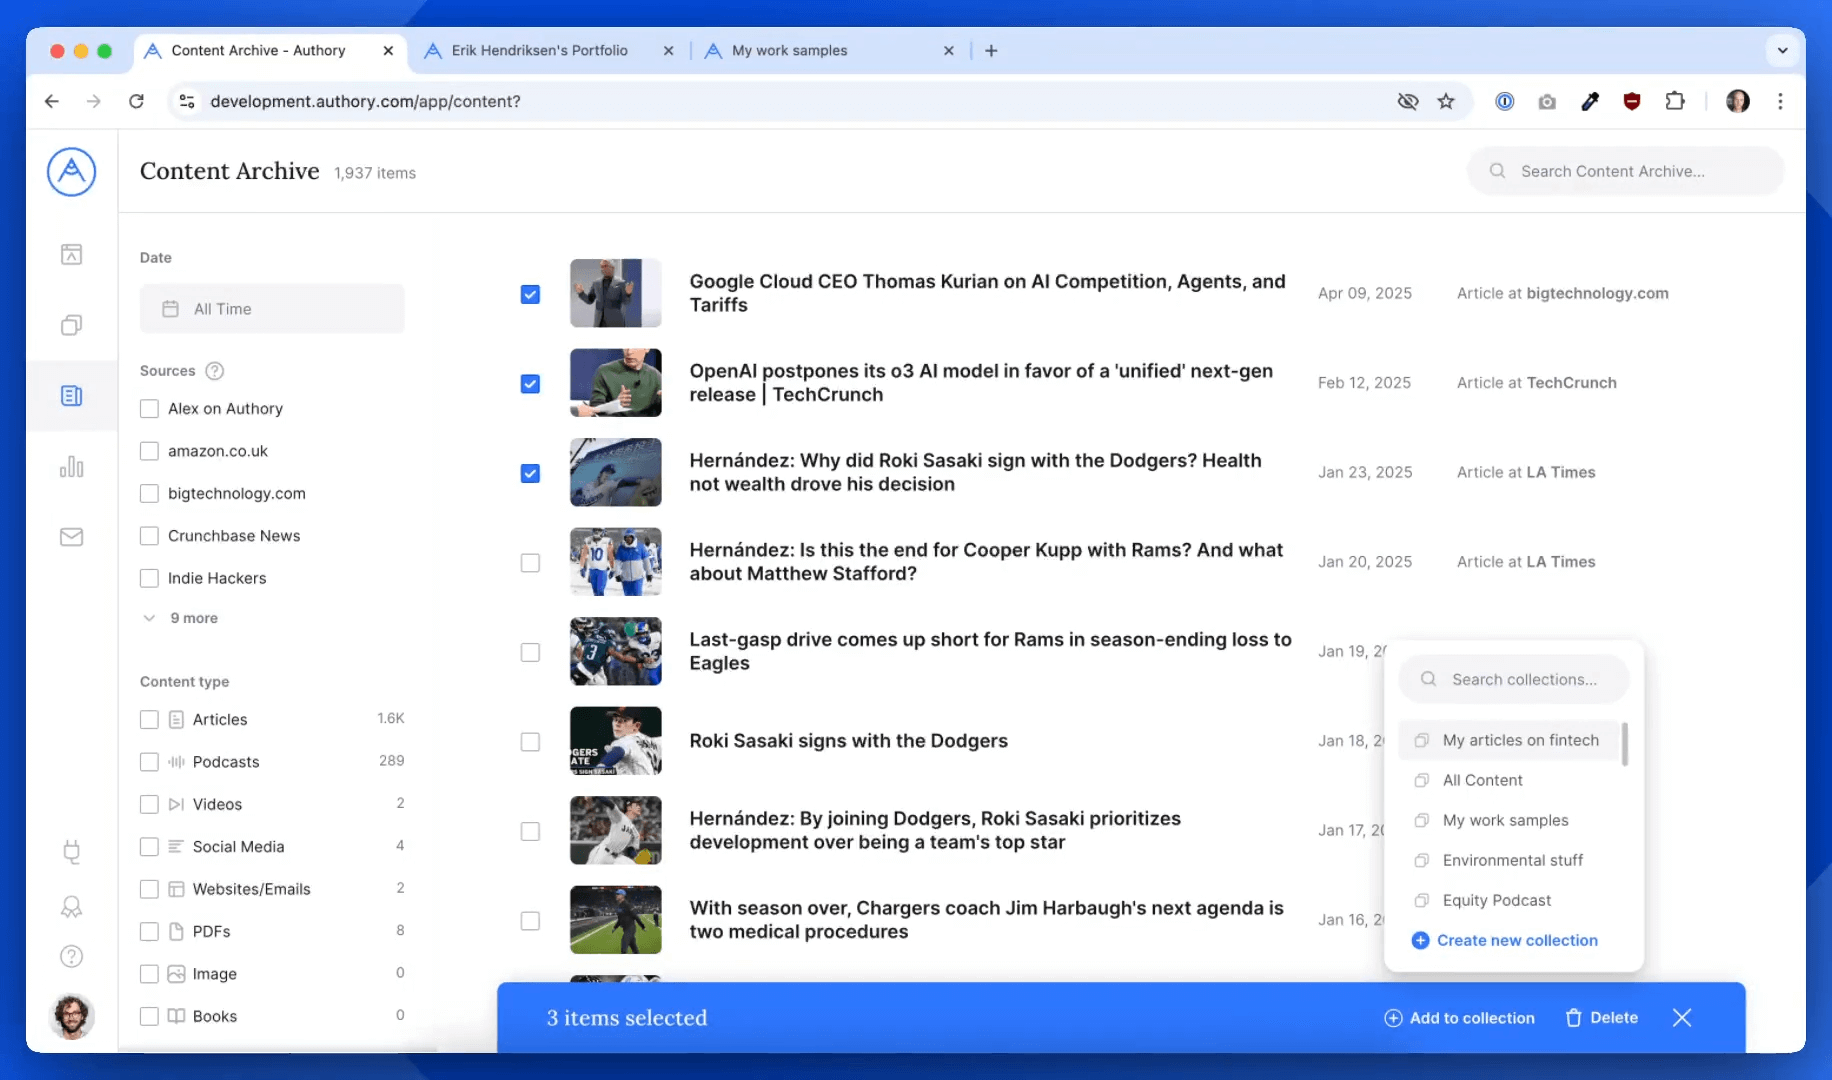Enable the Articles content type filter
The height and width of the screenshot is (1080, 1832).
pyautogui.click(x=149, y=720)
